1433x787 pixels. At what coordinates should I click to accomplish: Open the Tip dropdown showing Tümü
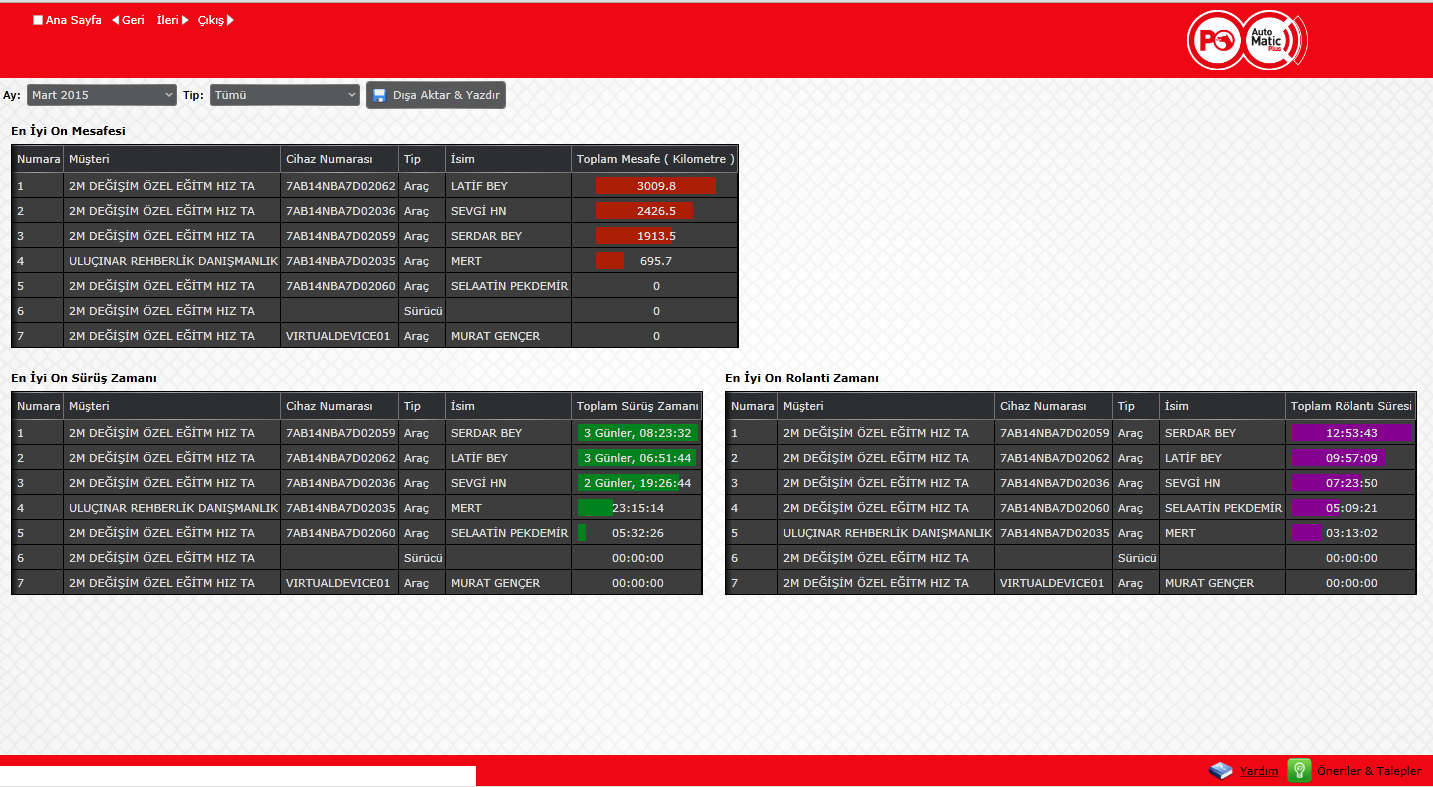click(285, 95)
